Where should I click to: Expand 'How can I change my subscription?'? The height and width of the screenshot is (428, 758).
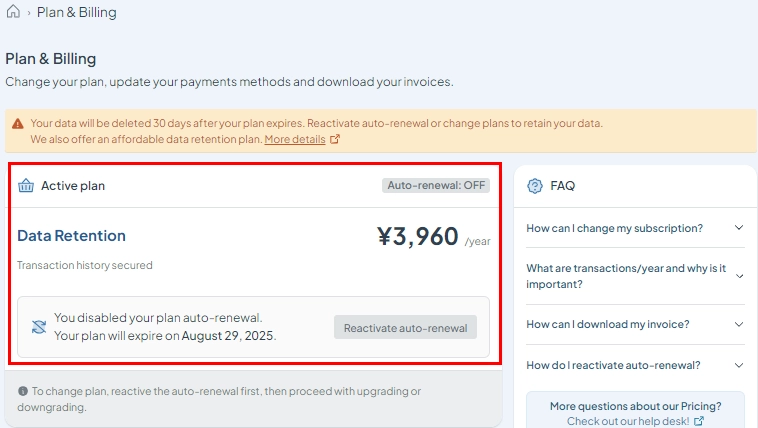pyautogui.click(x=635, y=228)
